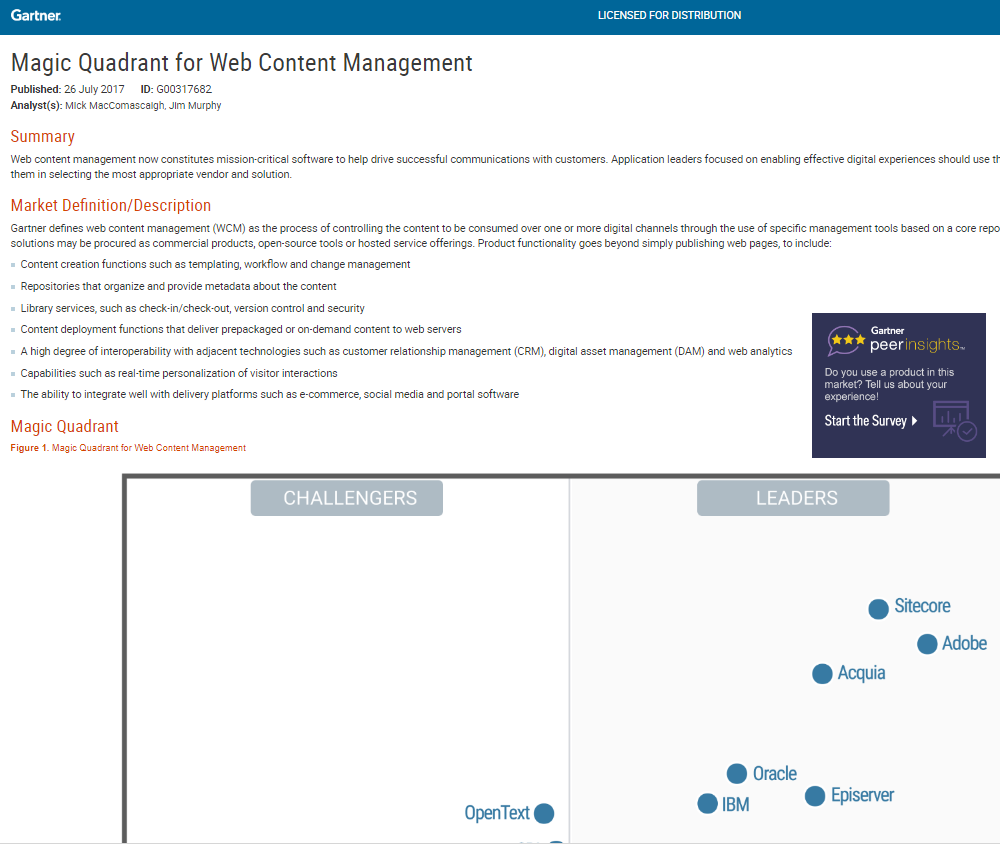
Task: Select the OpenText dot in Challengers quadrant
Action: point(544,813)
